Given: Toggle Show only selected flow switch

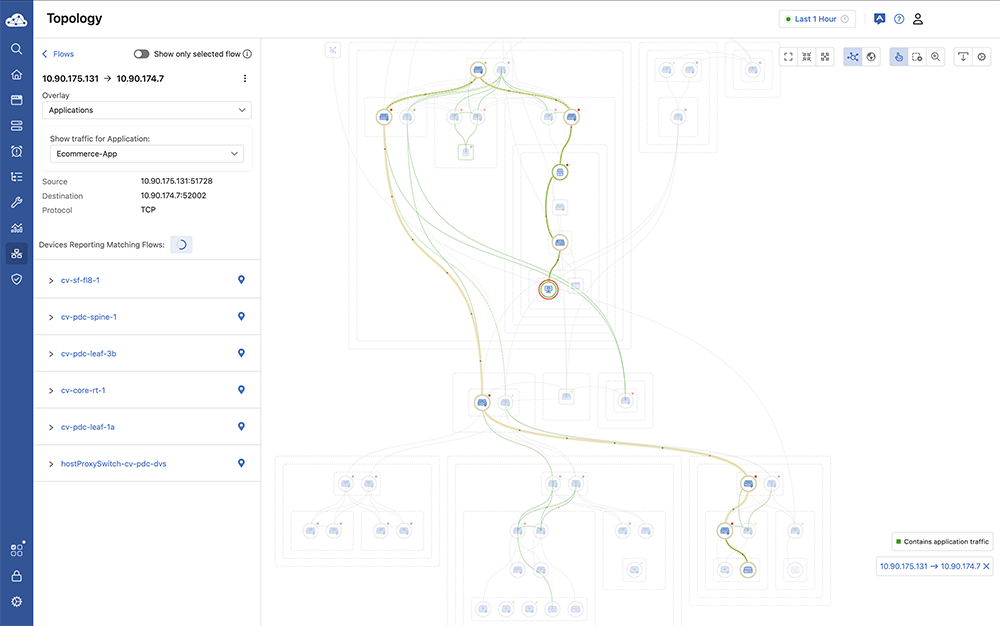Looking at the screenshot, I should (141, 54).
